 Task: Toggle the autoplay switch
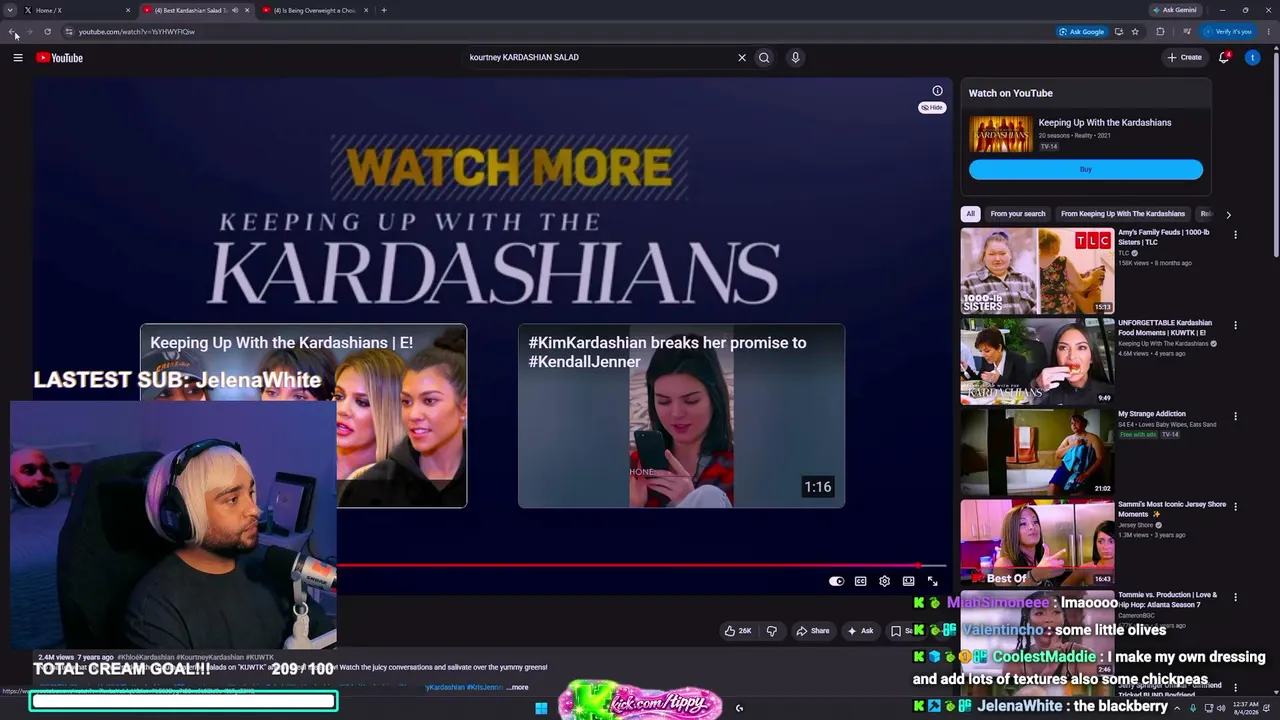pyautogui.click(x=836, y=581)
